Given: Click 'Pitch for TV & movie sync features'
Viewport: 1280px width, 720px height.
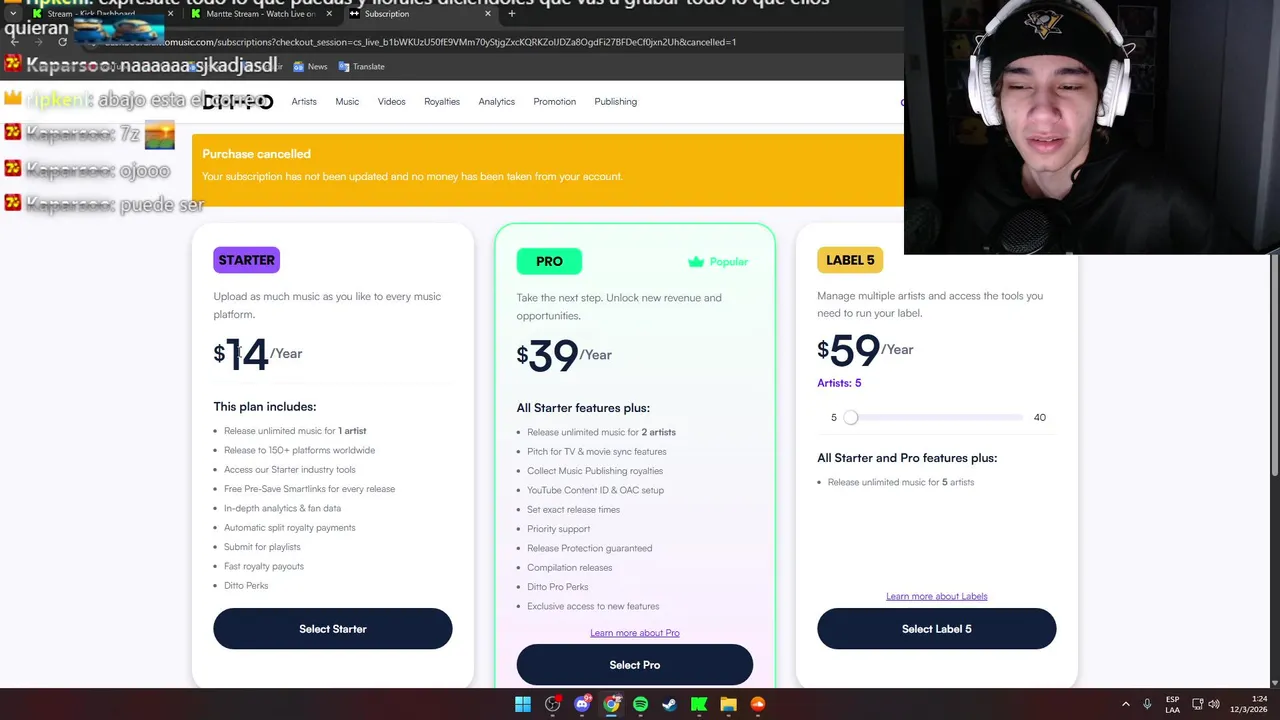Looking at the screenshot, I should [x=596, y=452].
